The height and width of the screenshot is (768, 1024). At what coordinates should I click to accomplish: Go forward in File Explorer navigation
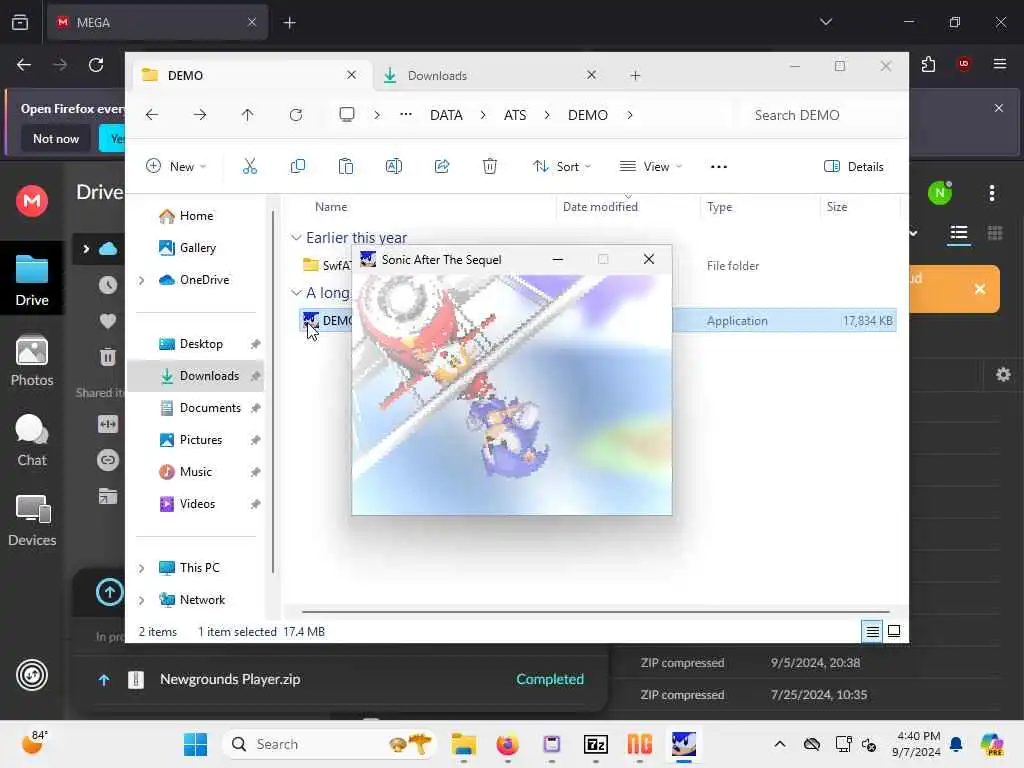200,115
